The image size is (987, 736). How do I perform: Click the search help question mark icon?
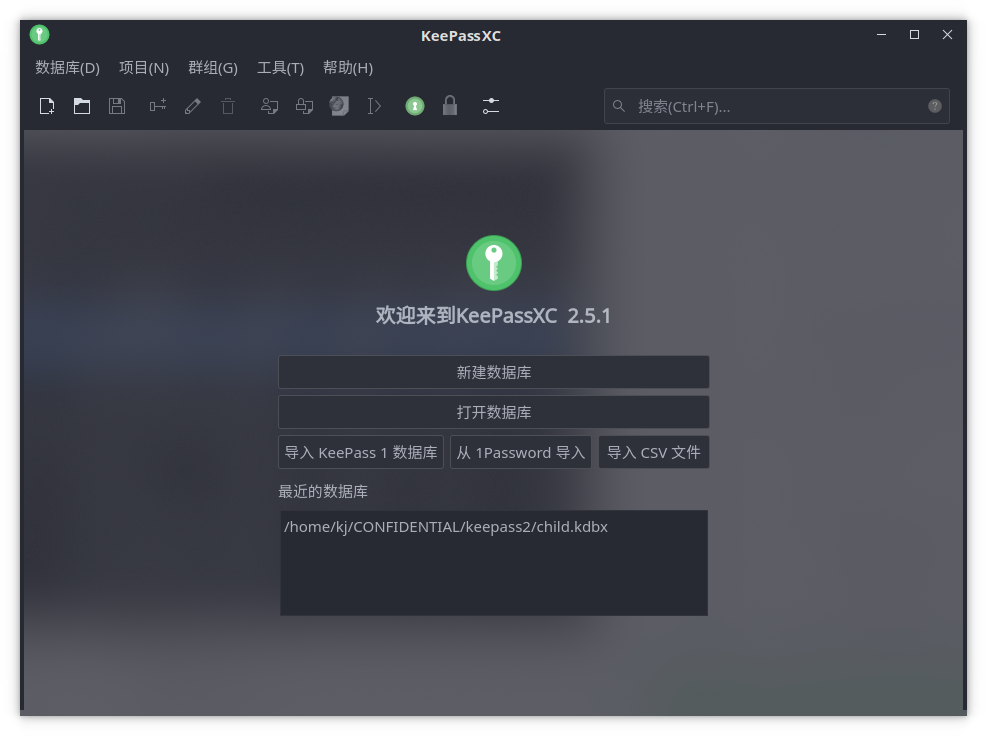[x=935, y=106]
